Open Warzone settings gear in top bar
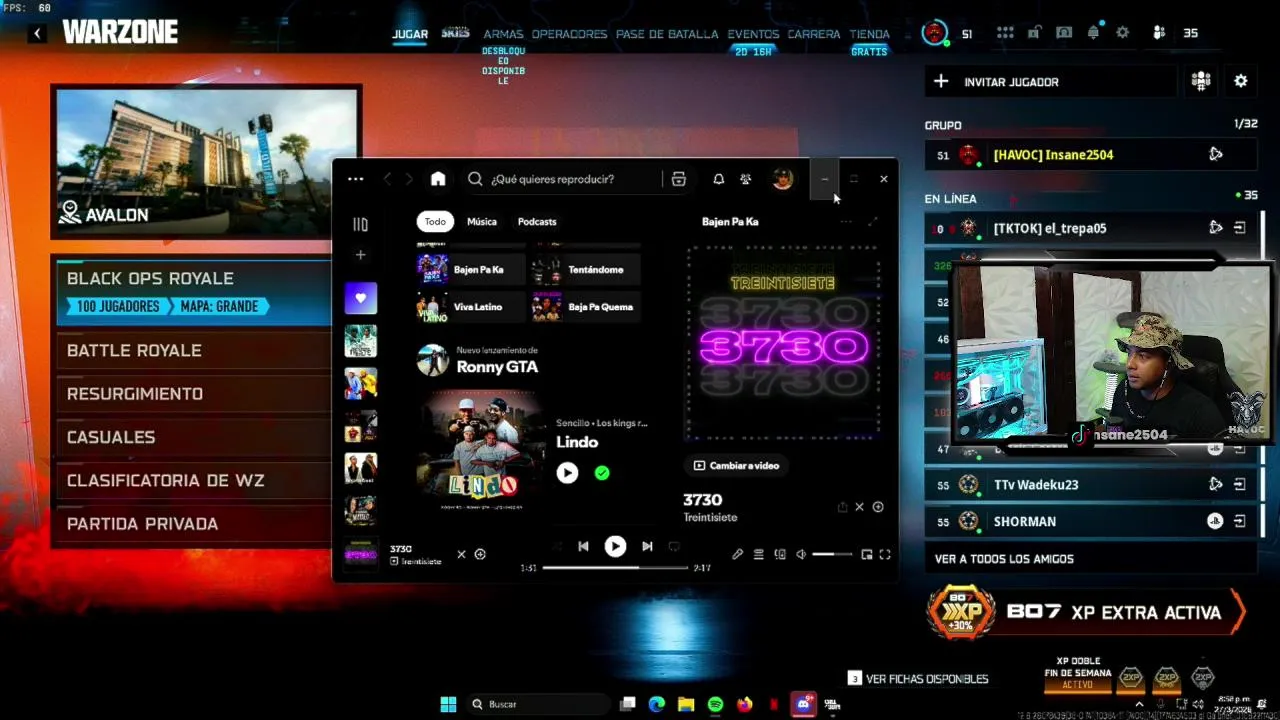1280x720 pixels. tap(1123, 33)
